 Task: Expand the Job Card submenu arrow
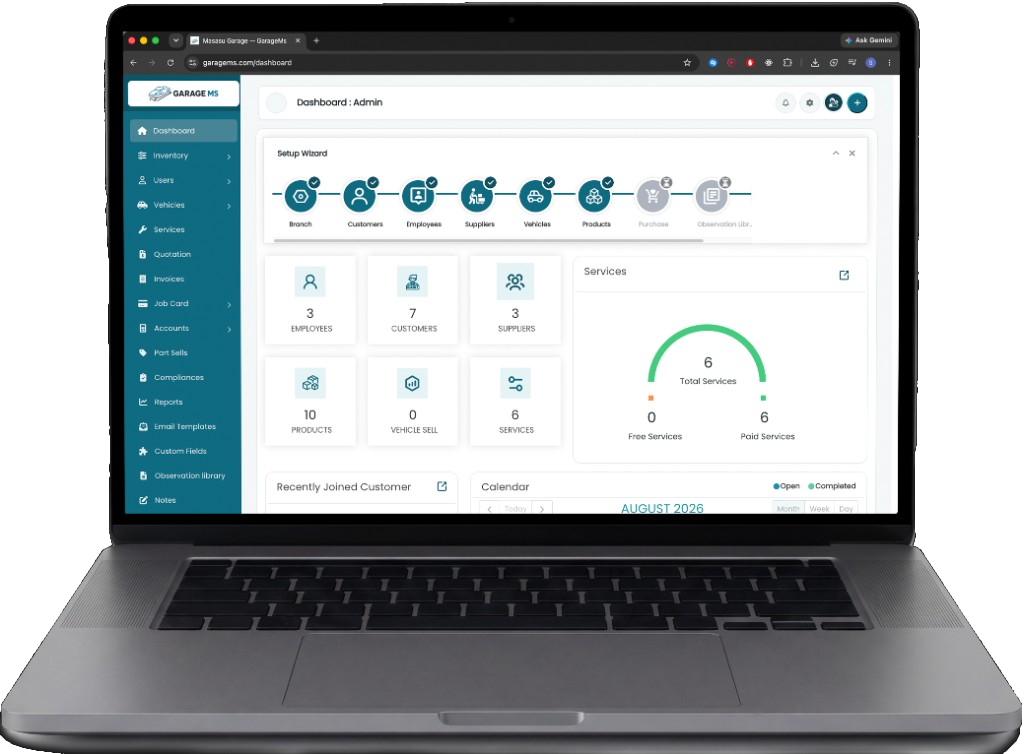(x=229, y=304)
